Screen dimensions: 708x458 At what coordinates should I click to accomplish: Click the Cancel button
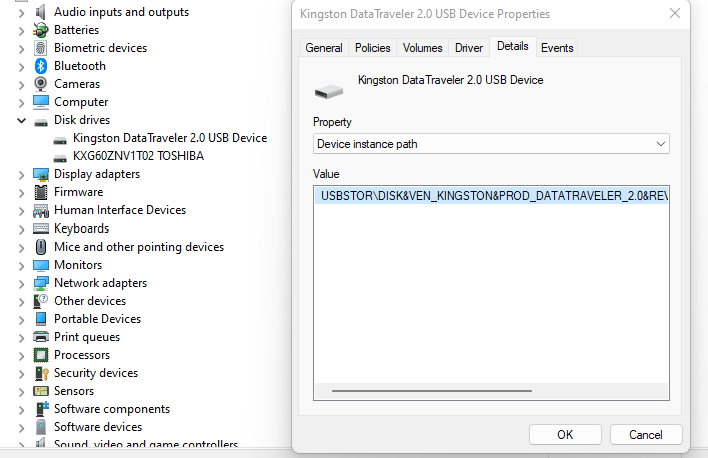point(646,435)
